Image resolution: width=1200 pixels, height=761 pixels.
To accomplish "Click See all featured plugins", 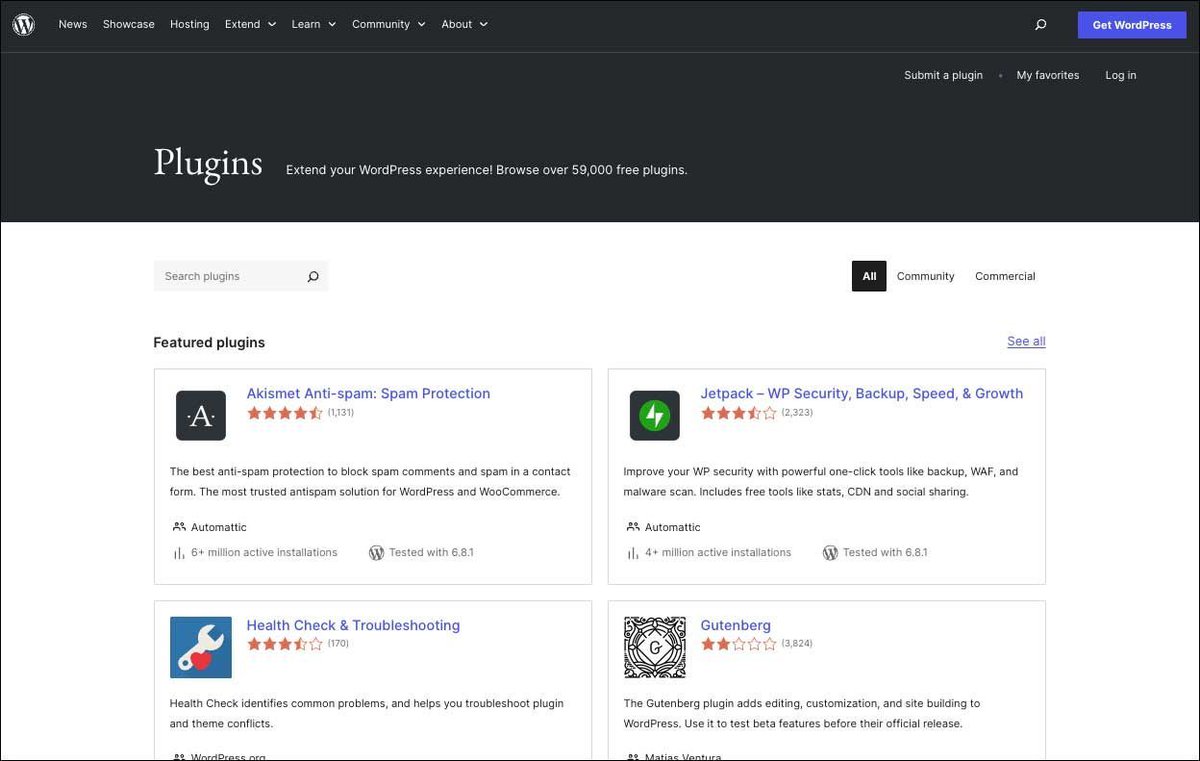I will (x=1026, y=342).
